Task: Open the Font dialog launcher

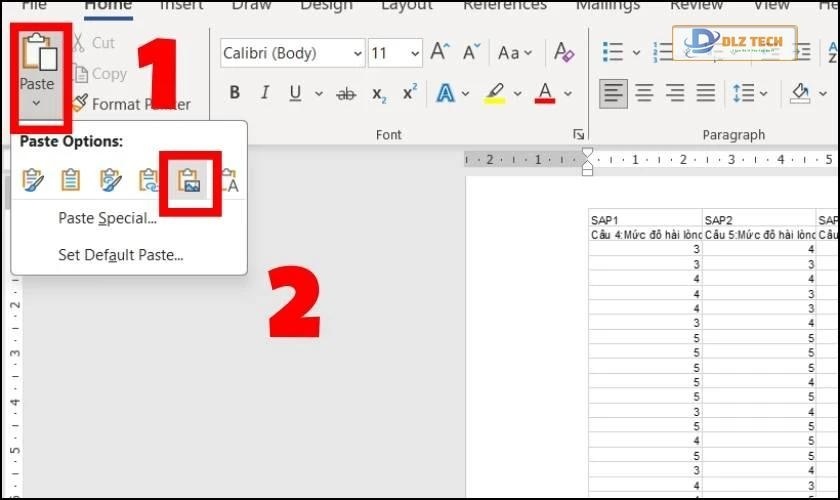Action: [x=577, y=134]
